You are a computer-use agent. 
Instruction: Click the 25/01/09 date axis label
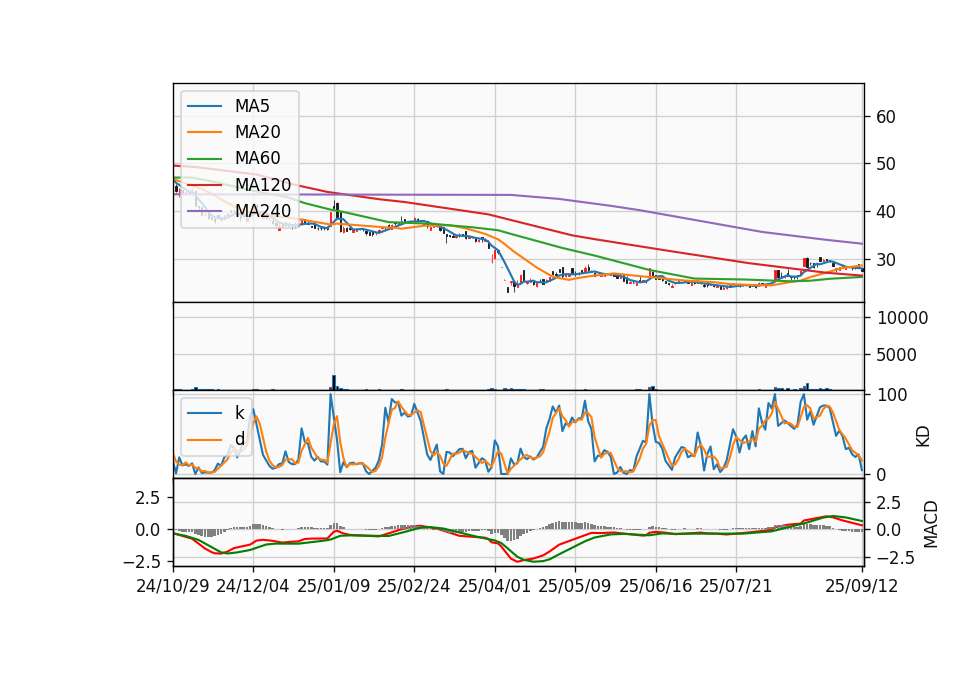[x=334, y=586]
